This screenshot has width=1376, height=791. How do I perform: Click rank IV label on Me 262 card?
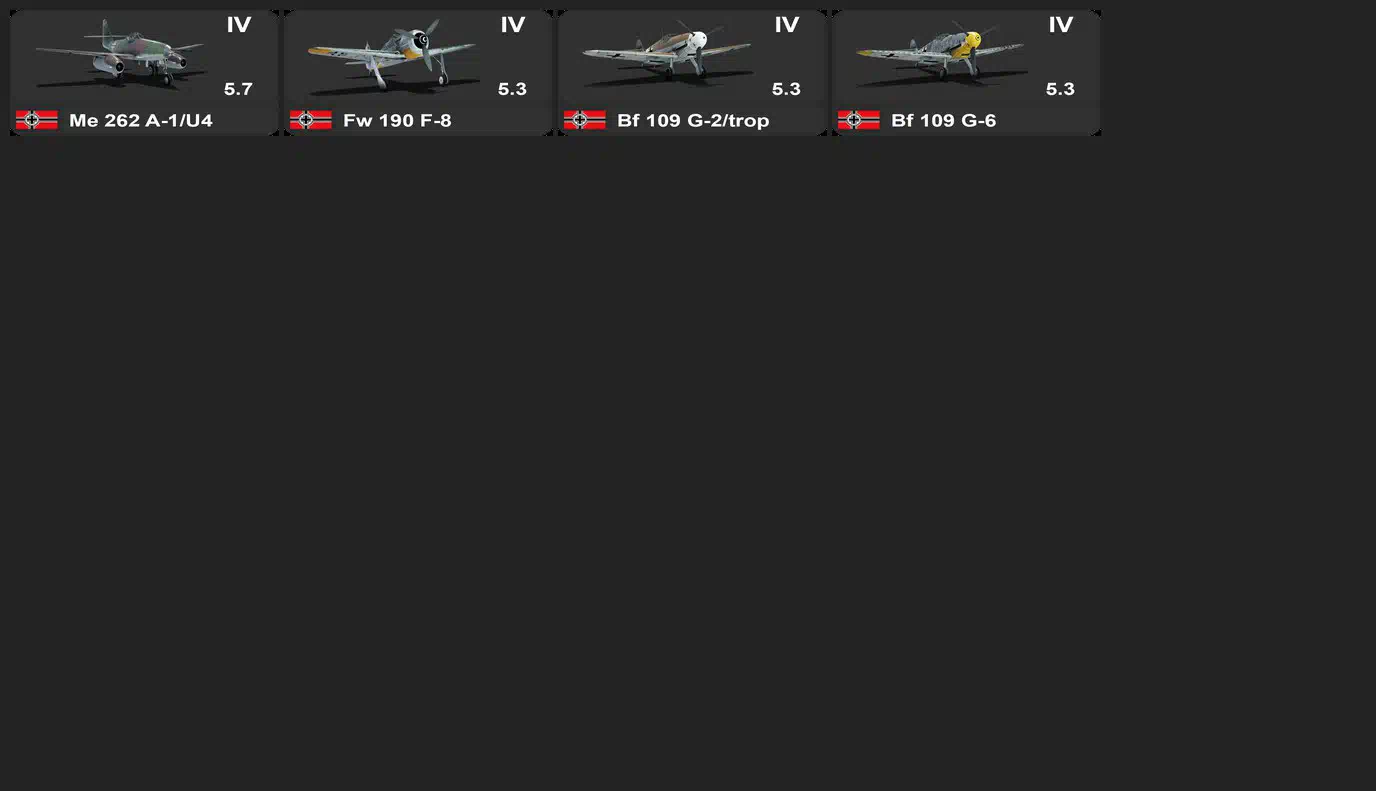[239, 25]
